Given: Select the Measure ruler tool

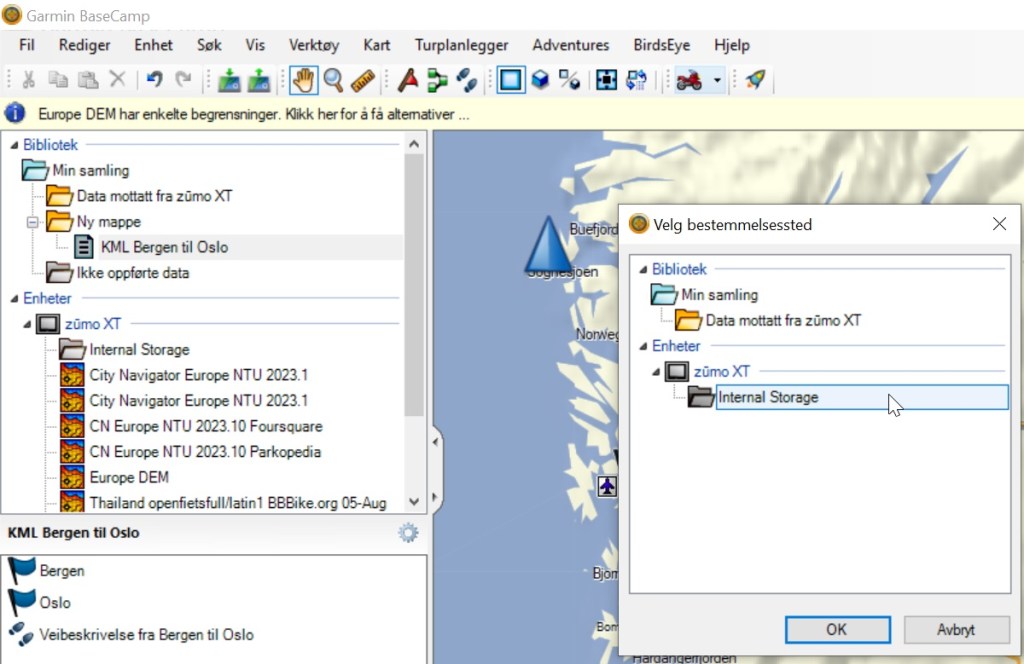Looking at the screenshot, I should click(x=362, y=80).
